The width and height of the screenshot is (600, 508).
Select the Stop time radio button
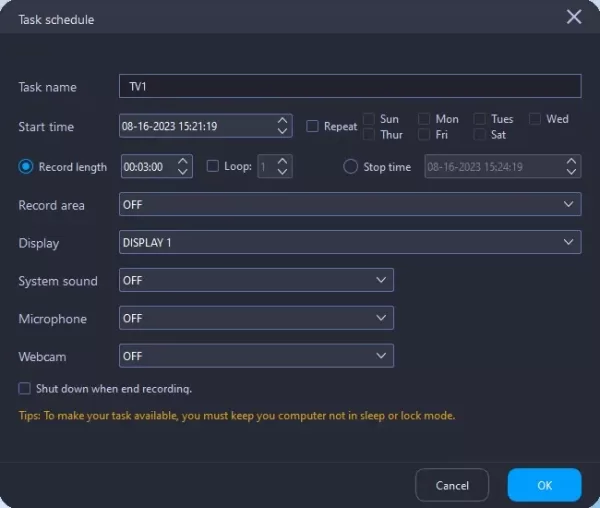350,167
